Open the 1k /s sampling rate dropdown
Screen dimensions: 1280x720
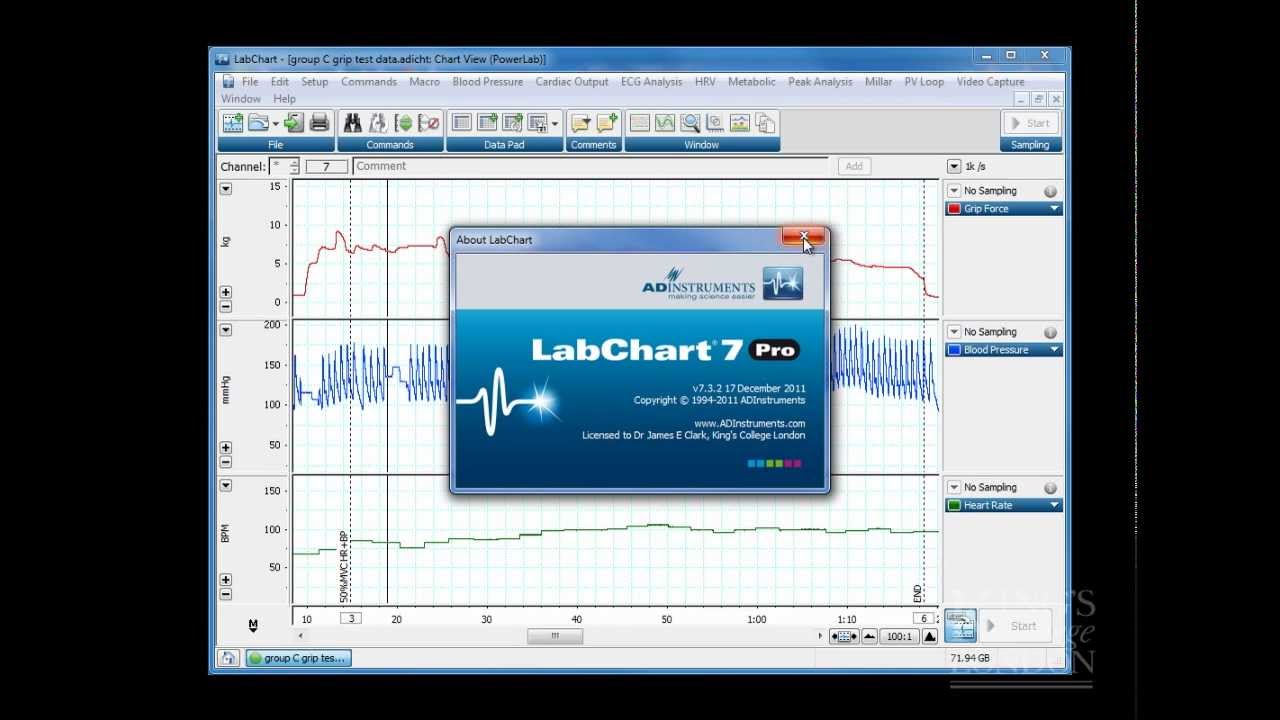[954, 166]
